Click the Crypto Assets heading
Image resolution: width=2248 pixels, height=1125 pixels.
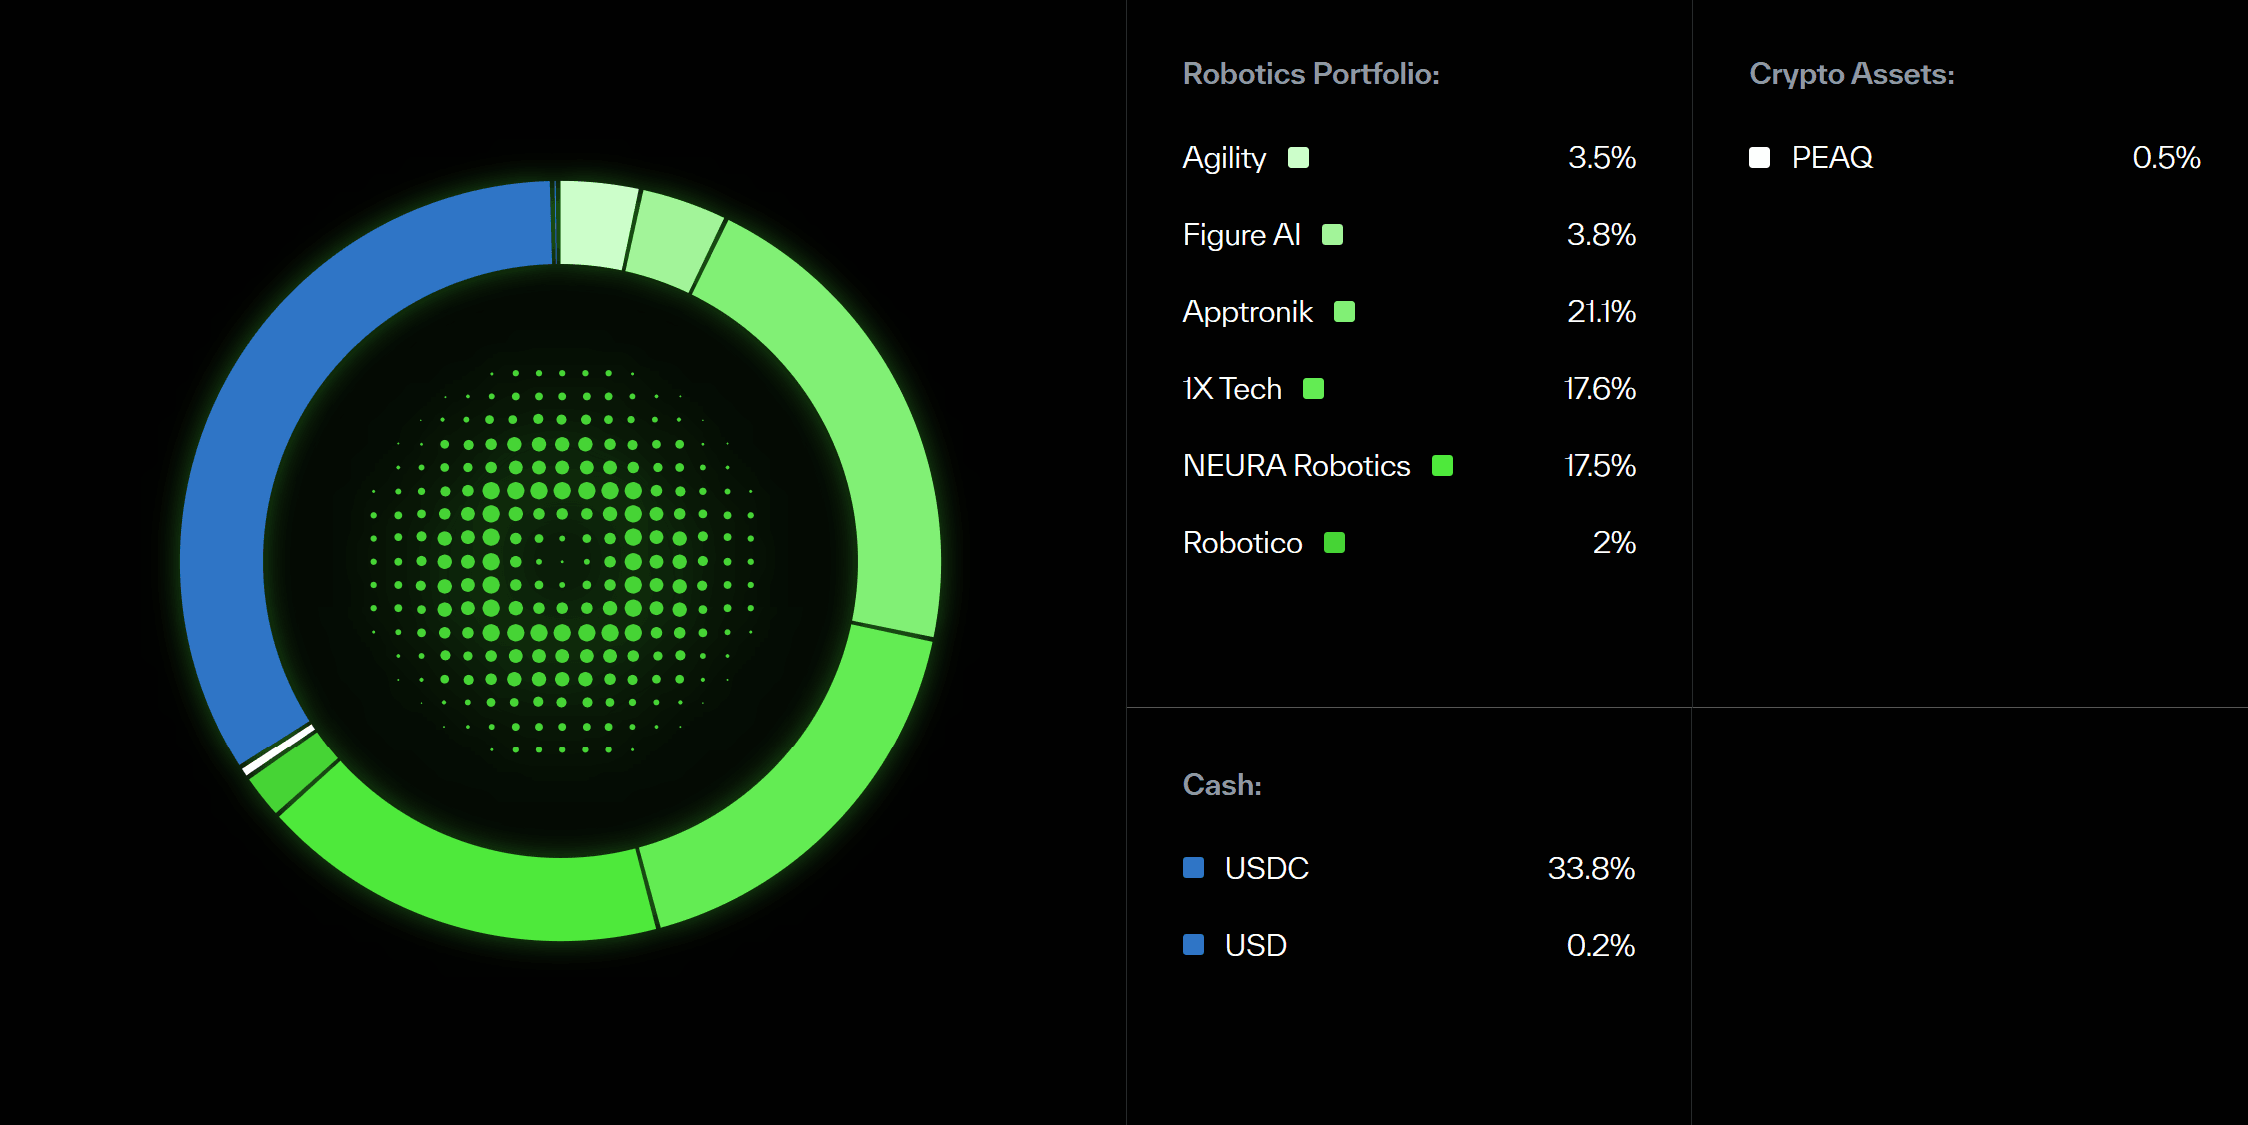[1852, 74]
